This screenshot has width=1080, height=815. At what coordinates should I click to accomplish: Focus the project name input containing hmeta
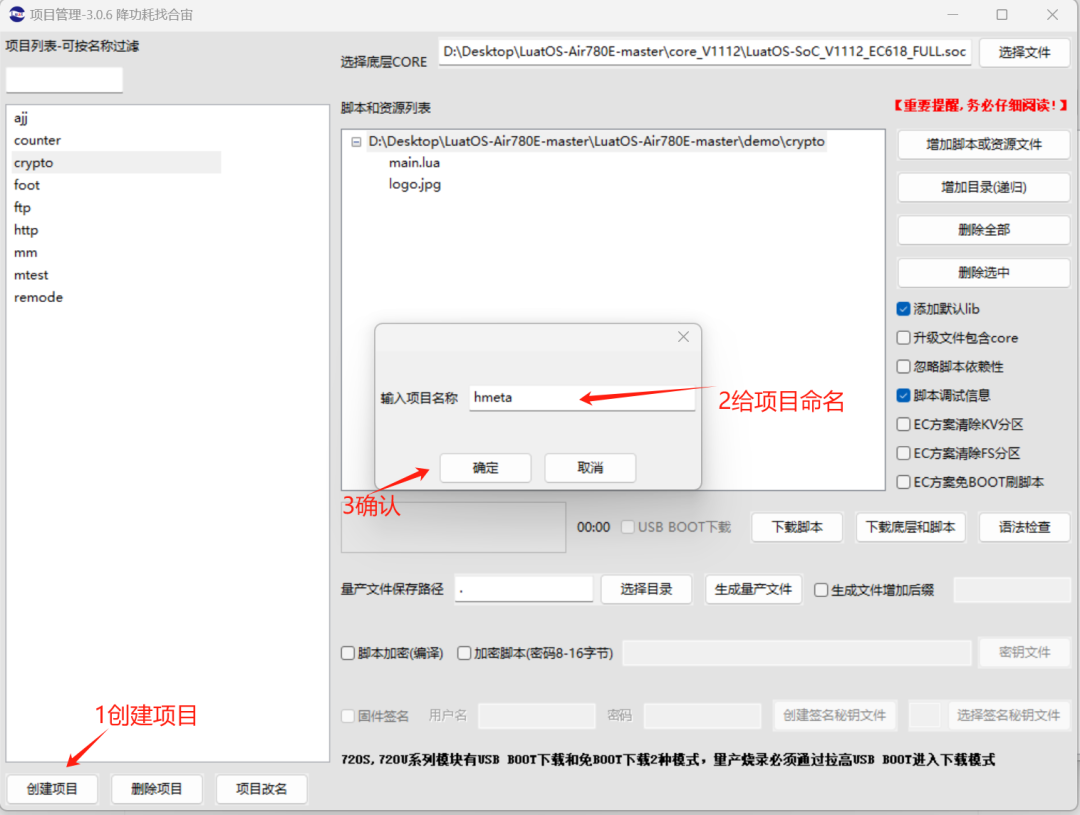tap(582, 398)
